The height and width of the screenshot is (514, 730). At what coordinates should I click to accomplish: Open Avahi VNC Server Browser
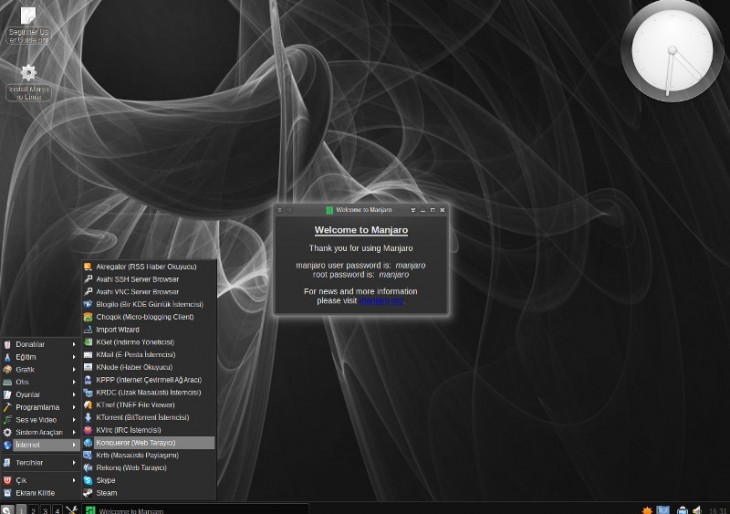149,292
